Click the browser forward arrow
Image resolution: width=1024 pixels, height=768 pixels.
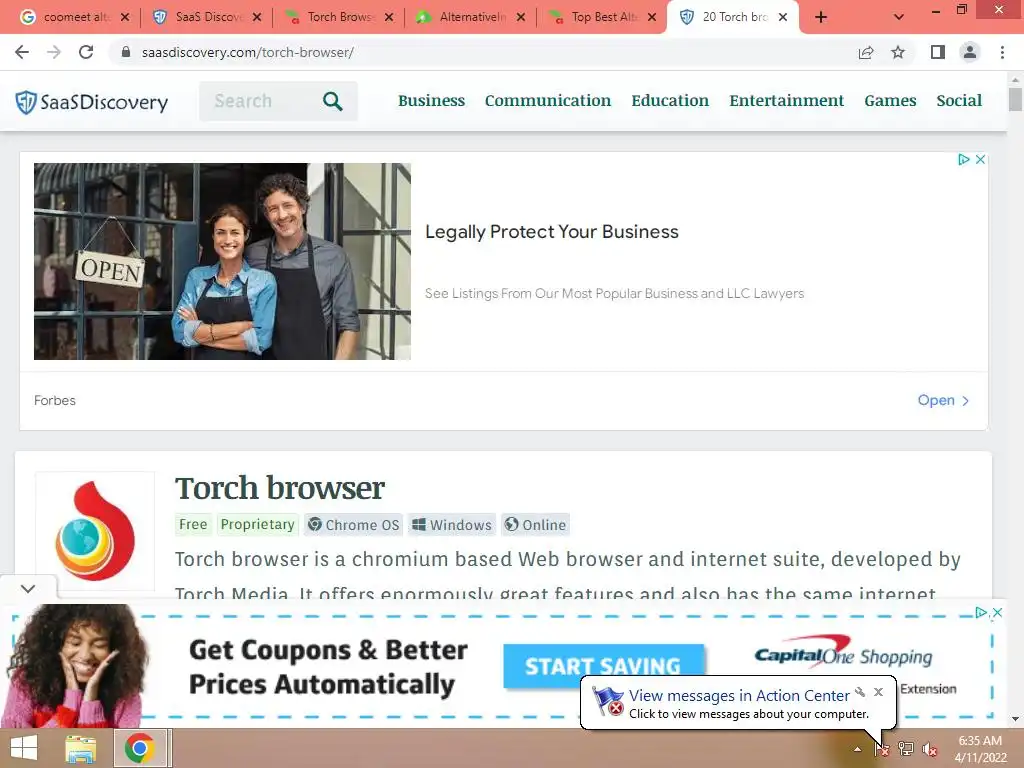(54, 52)
